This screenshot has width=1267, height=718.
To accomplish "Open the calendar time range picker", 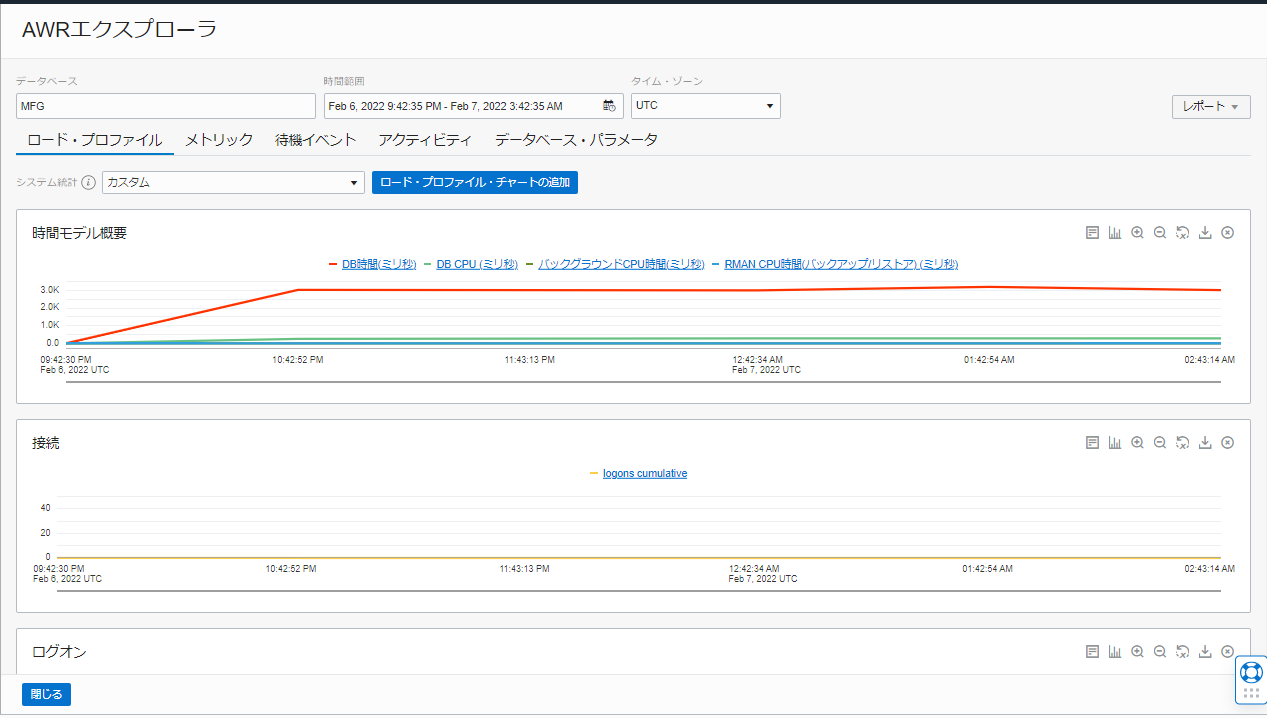I will pyautogui.click(x=609, y=106).
